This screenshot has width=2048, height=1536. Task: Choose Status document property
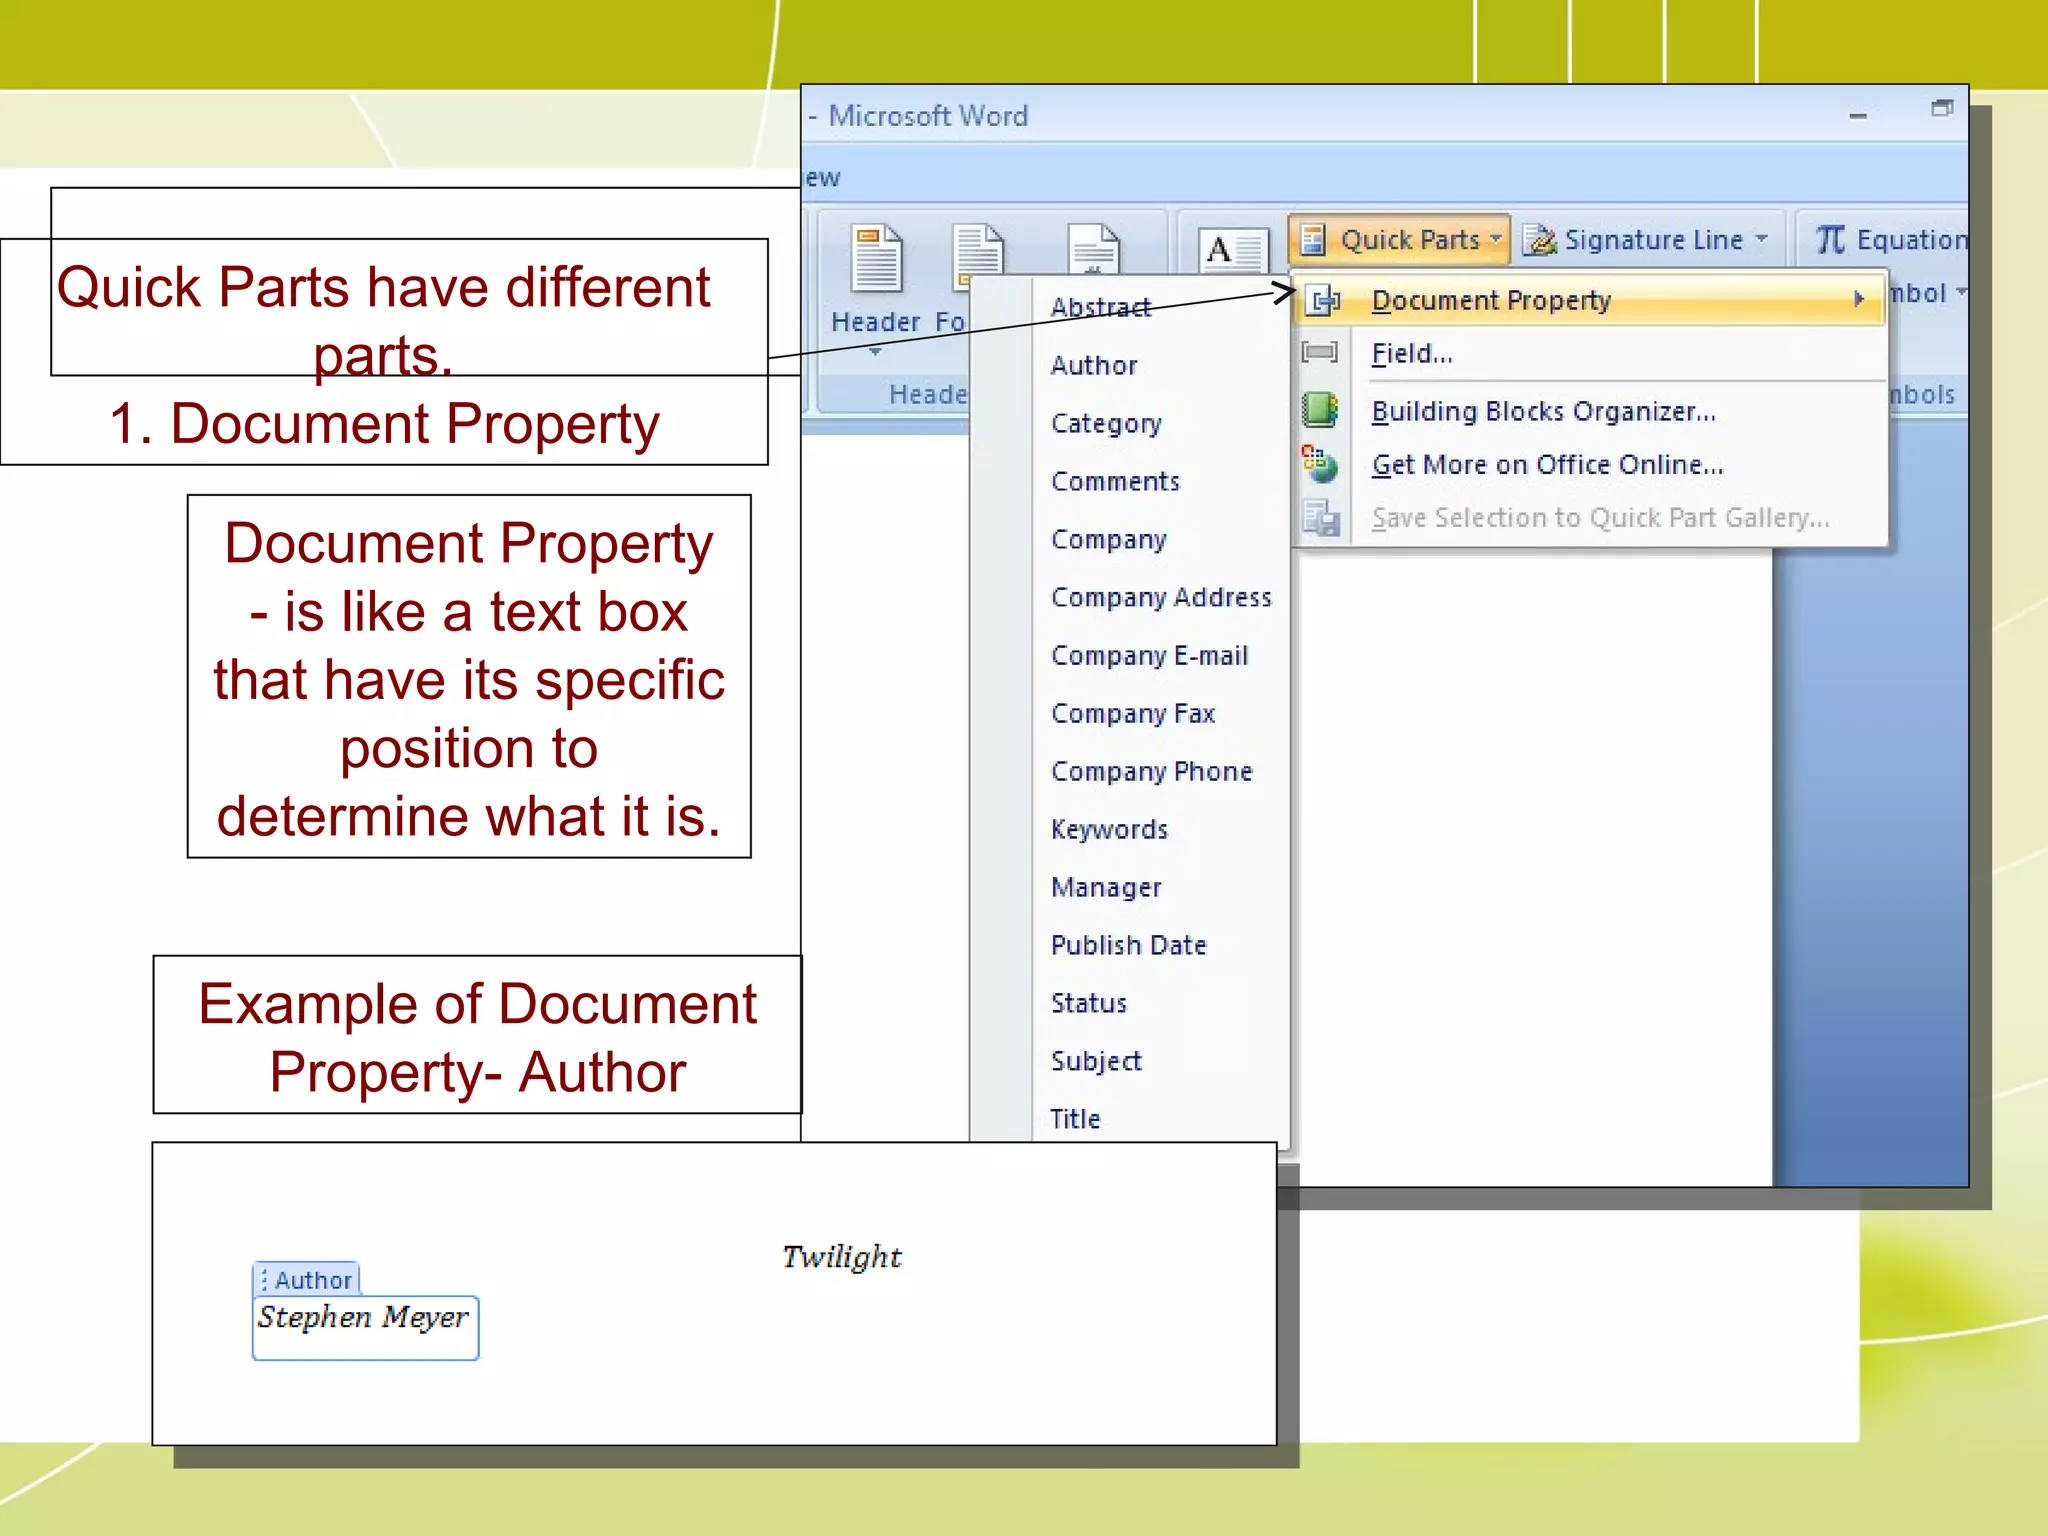pyautogui.click(x=1088, y=1003)
